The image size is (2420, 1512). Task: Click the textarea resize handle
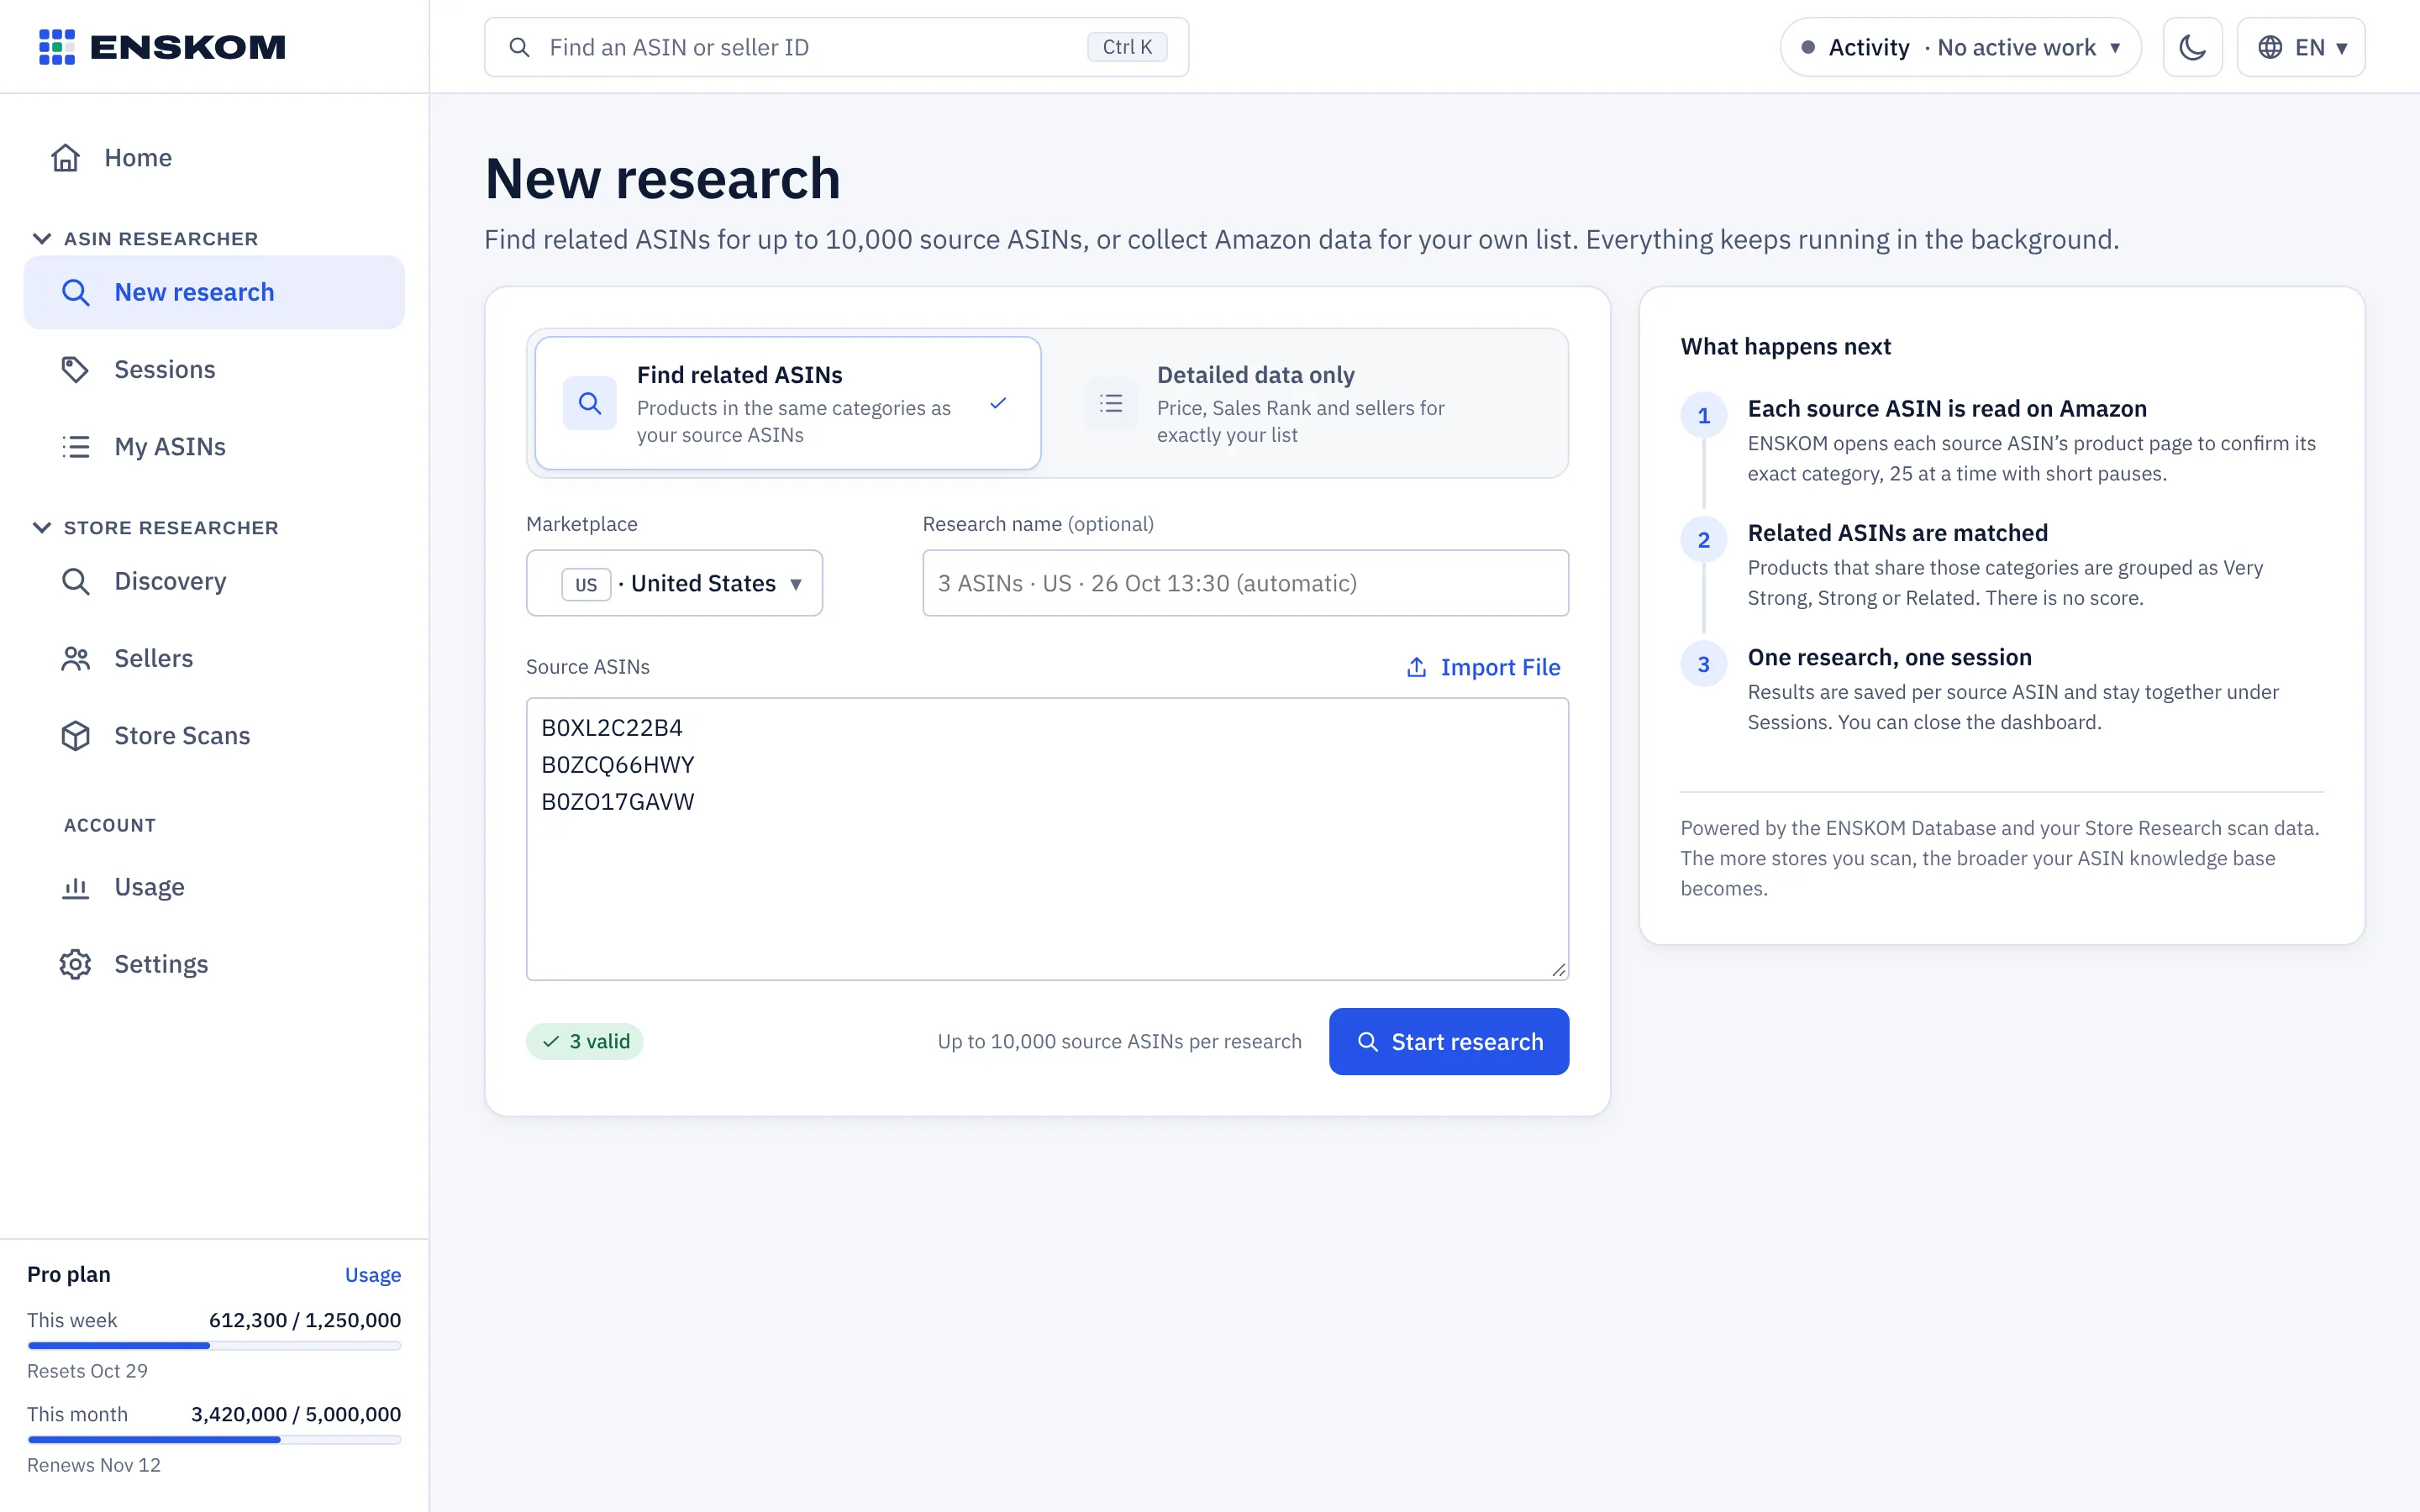[1558, 970]
